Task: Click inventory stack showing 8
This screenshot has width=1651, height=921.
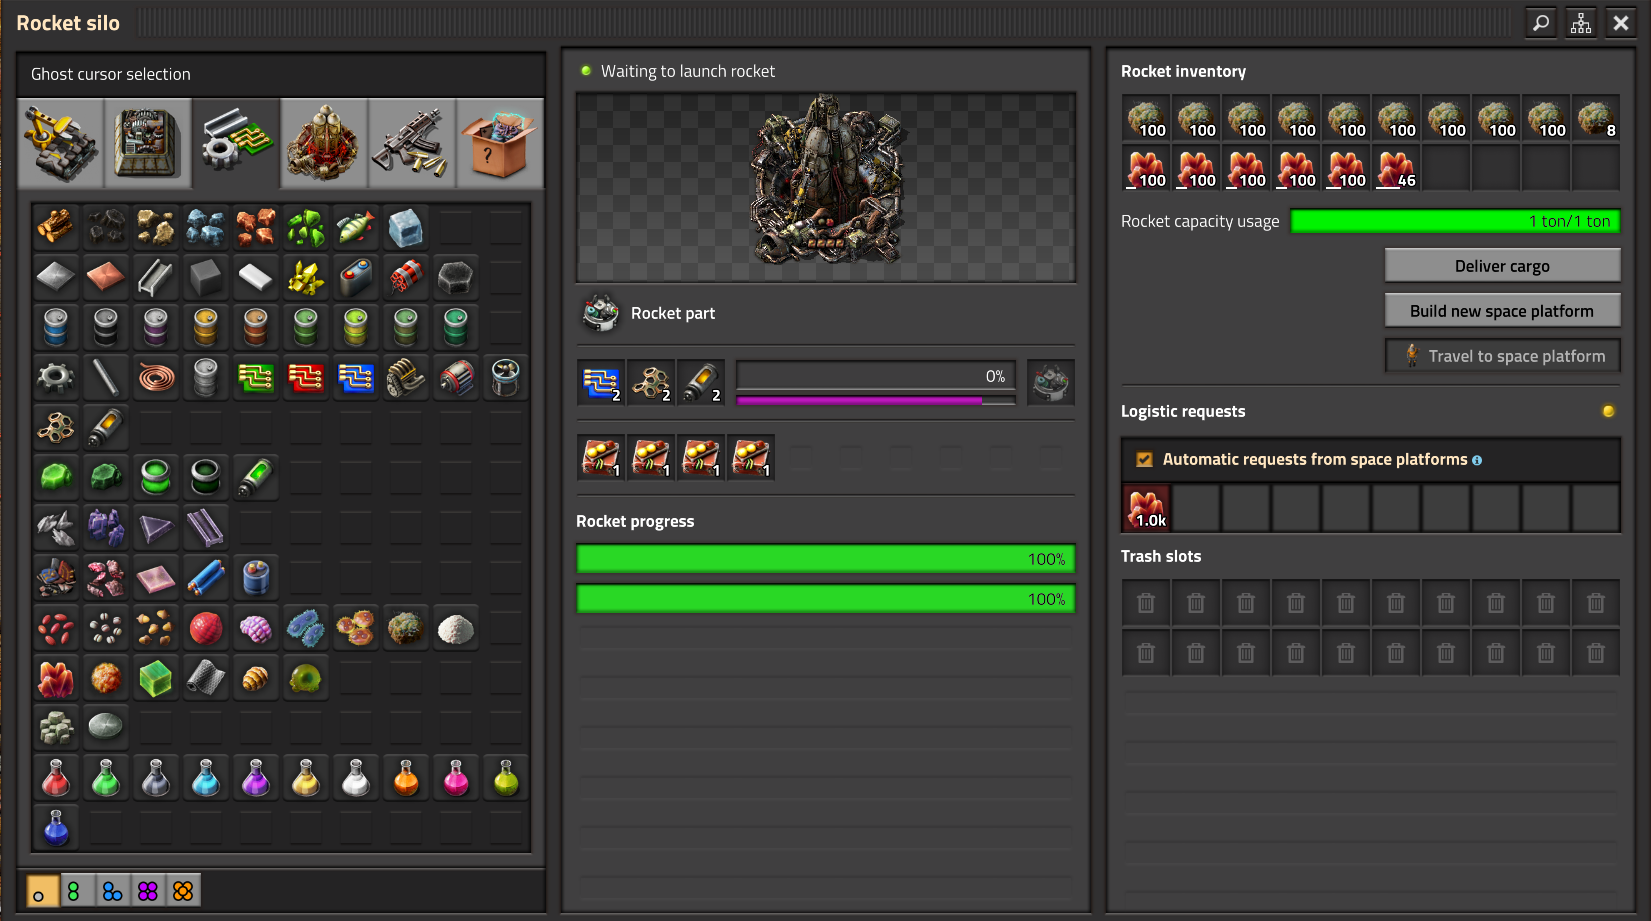Action: point(1596,118)
